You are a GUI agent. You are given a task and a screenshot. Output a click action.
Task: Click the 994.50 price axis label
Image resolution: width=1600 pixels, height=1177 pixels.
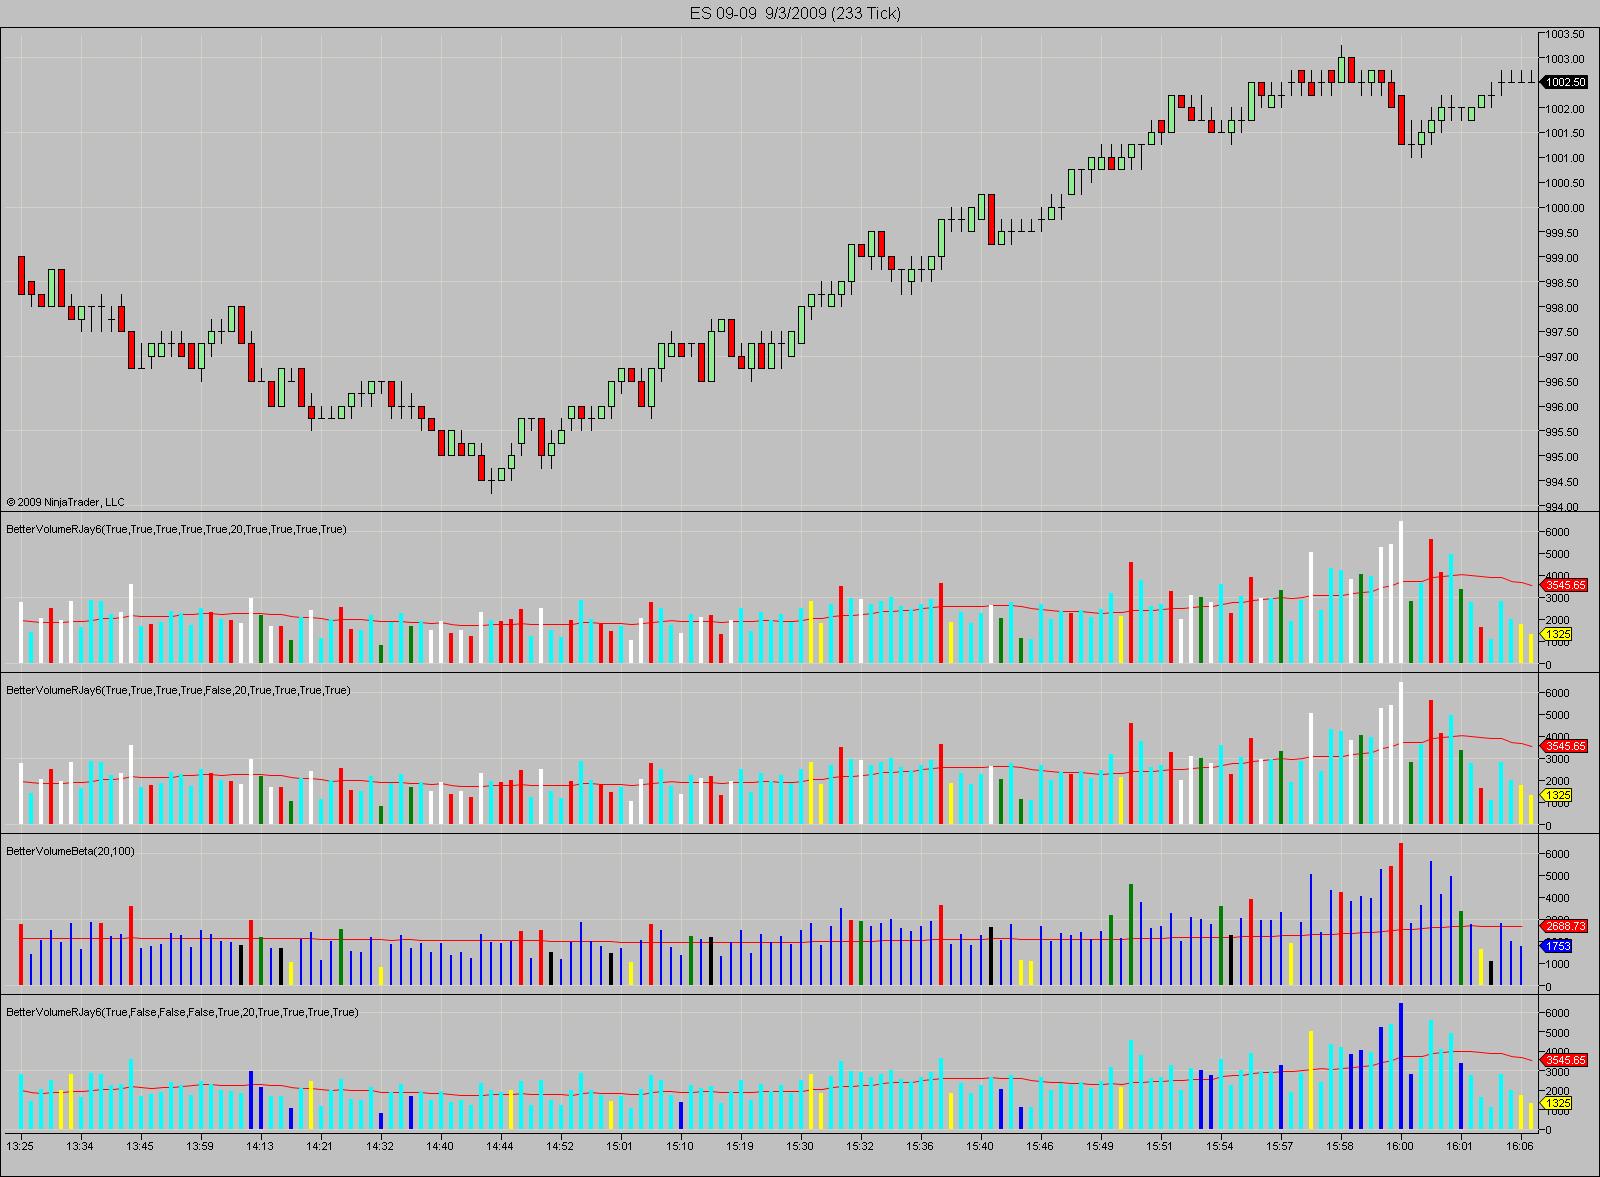[x=1563, y=482]
